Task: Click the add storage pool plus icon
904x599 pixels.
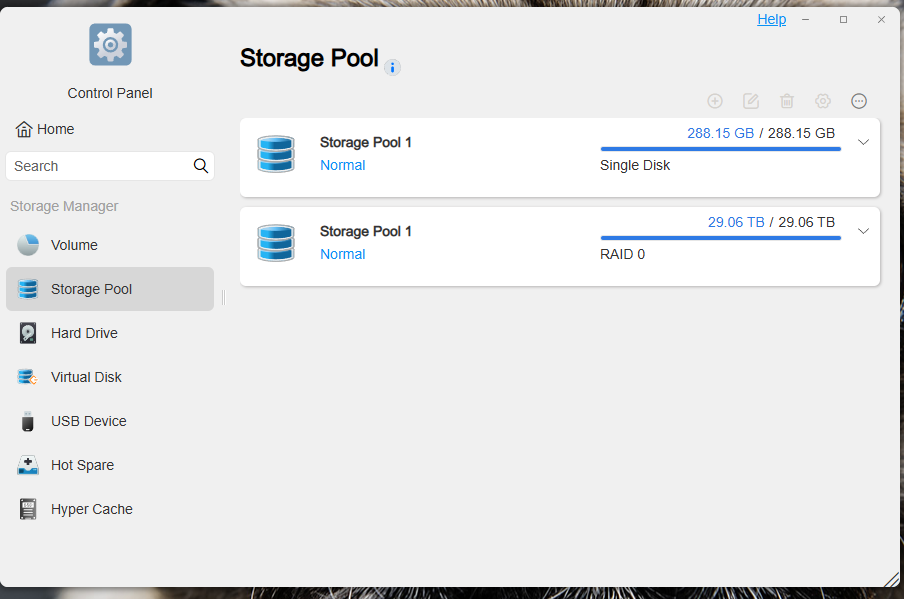Action: [715, 101]
